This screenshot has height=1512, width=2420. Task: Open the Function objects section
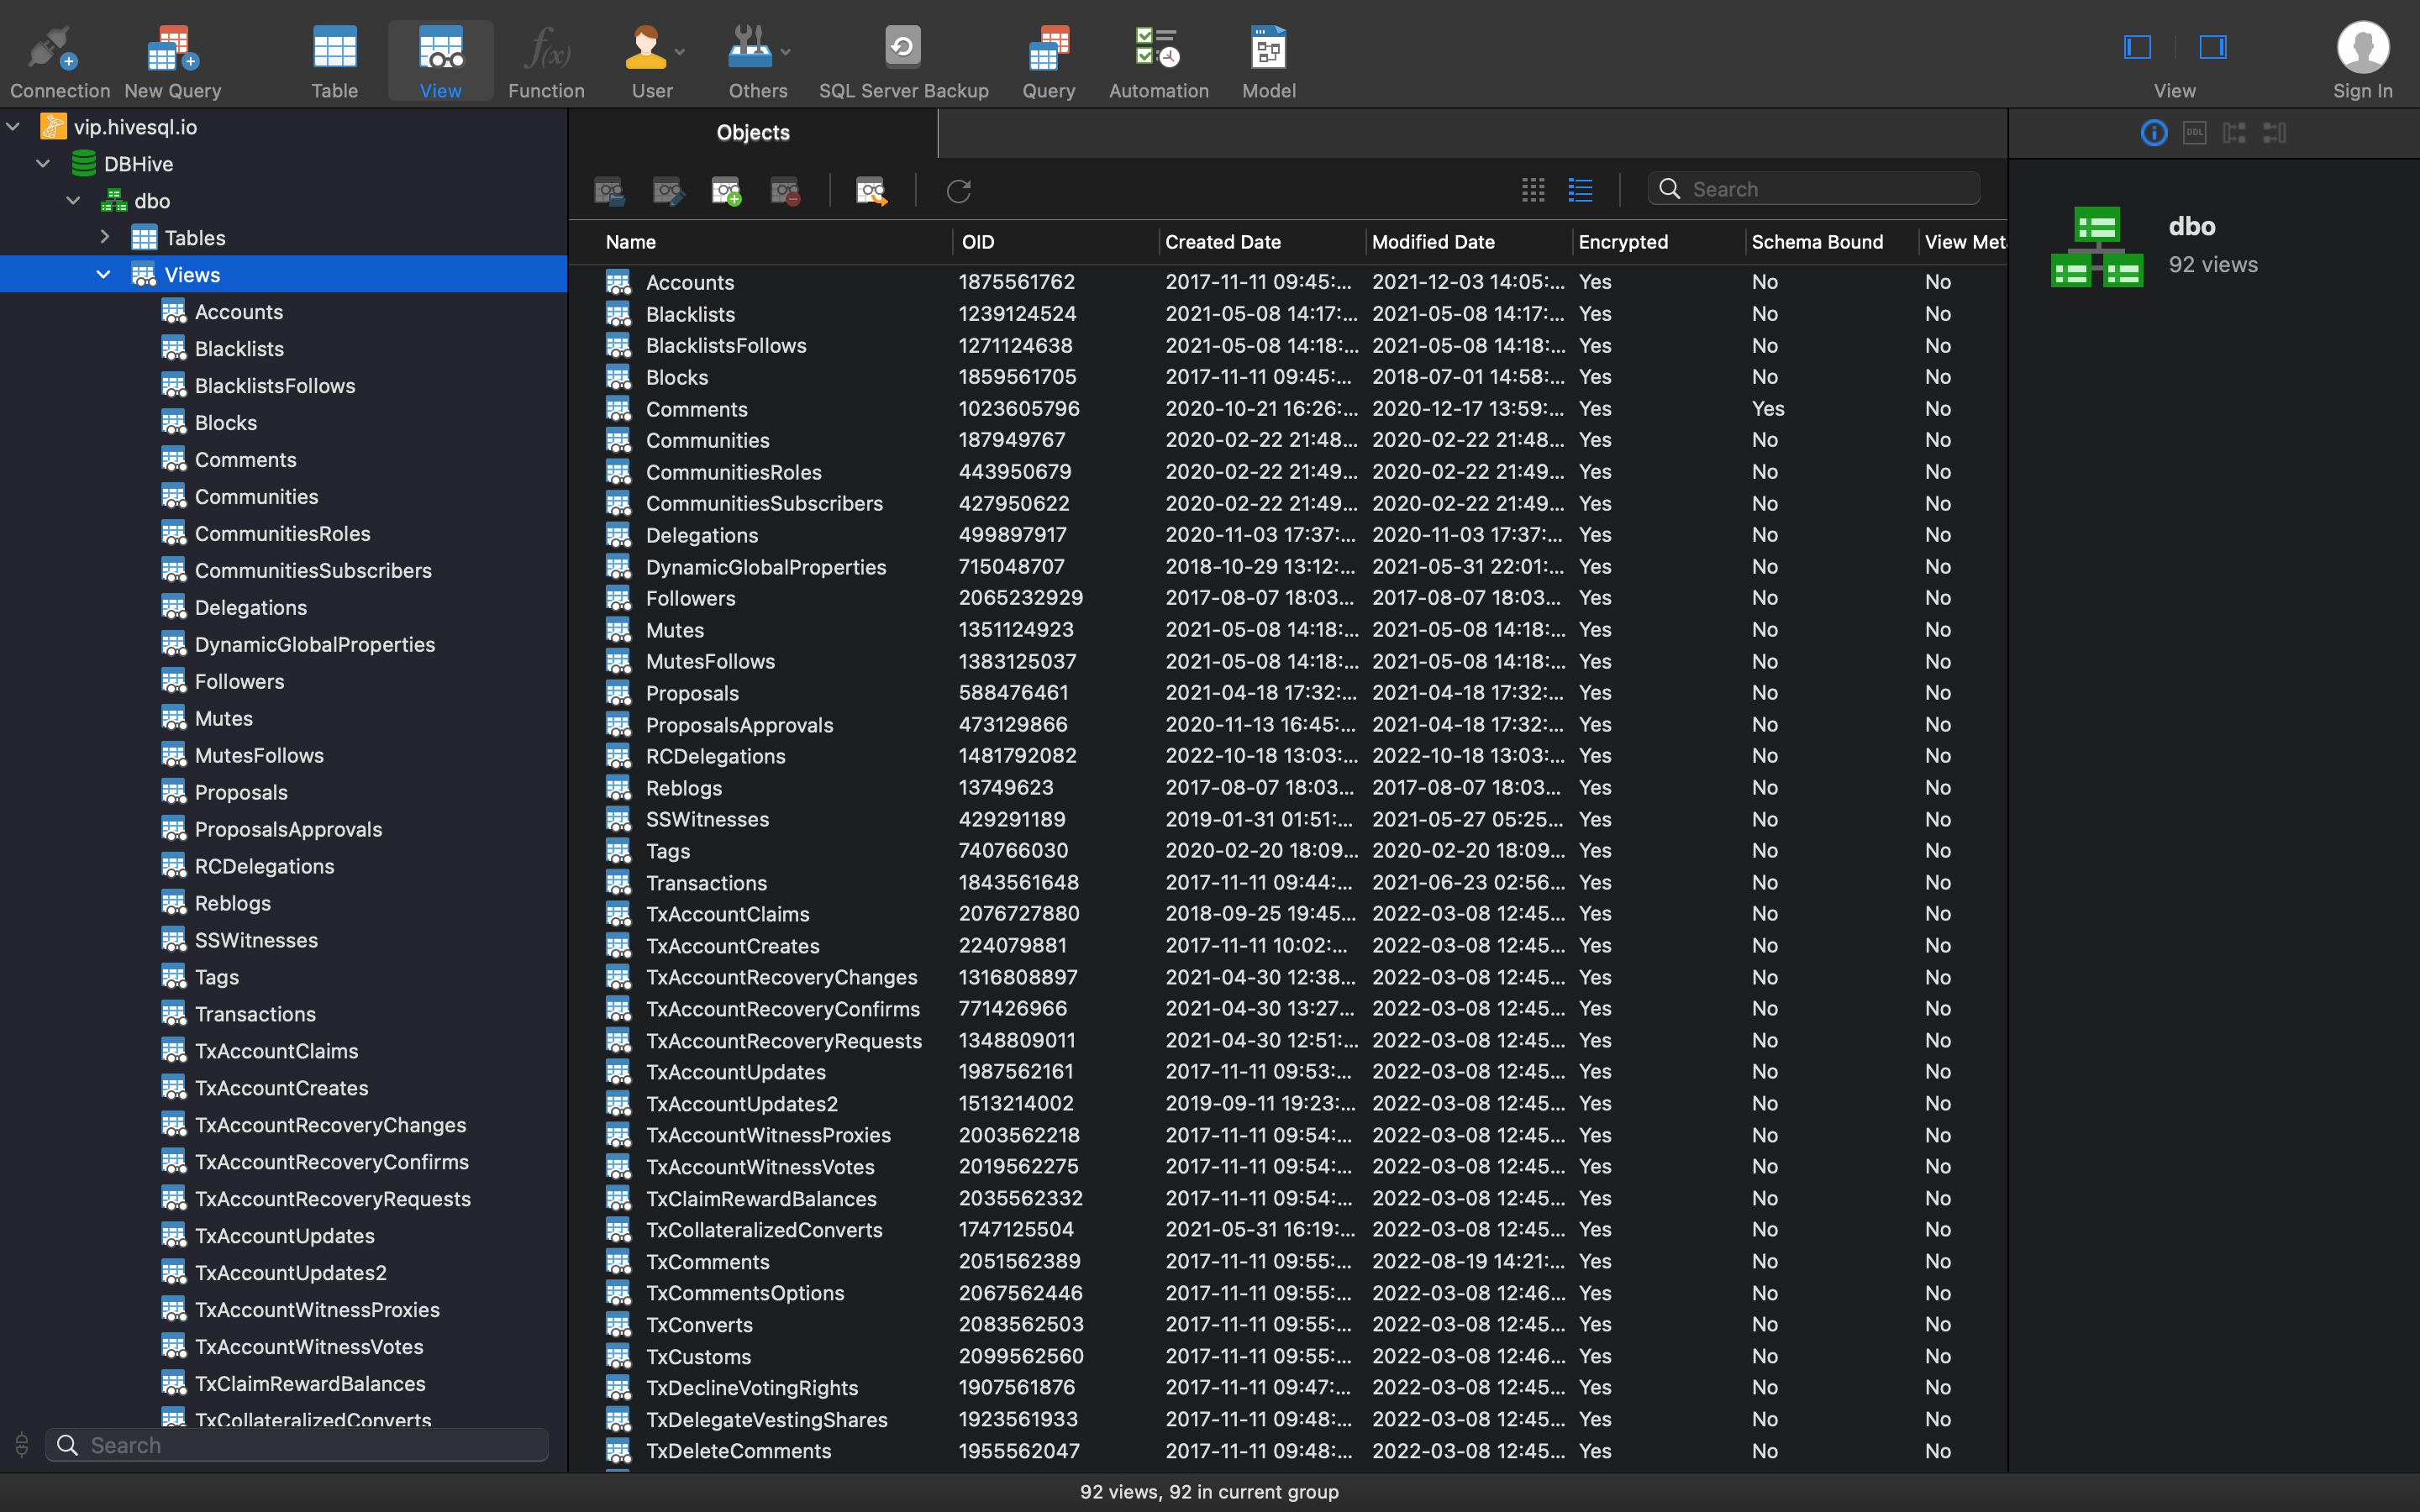pos(546,61)
